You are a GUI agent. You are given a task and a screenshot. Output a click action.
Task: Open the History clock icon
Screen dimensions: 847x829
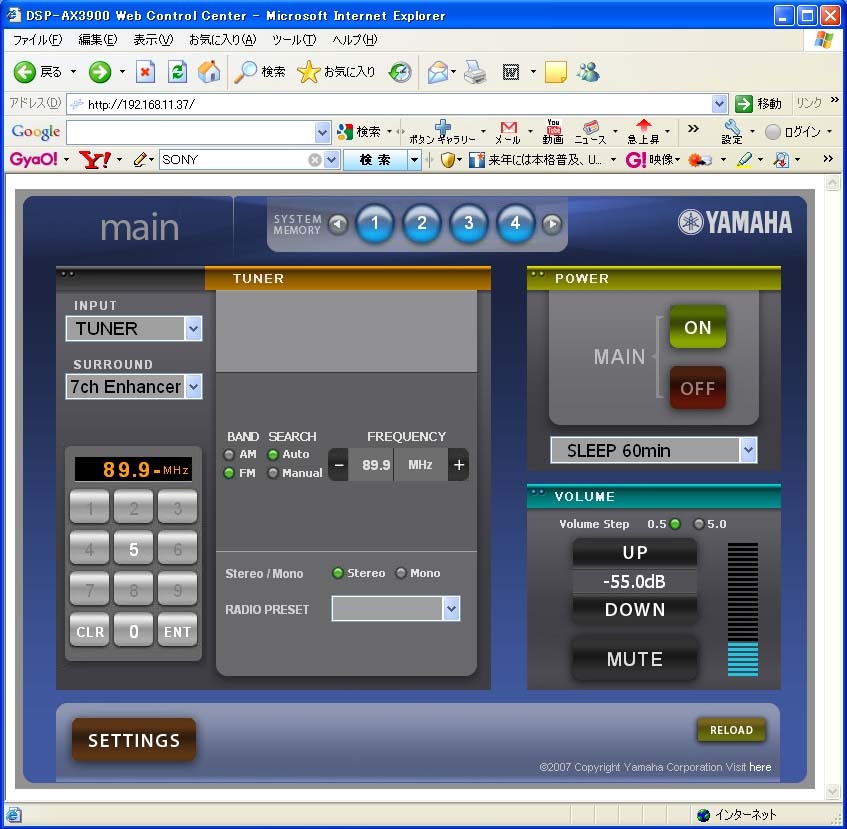click(x=400, y=72)
